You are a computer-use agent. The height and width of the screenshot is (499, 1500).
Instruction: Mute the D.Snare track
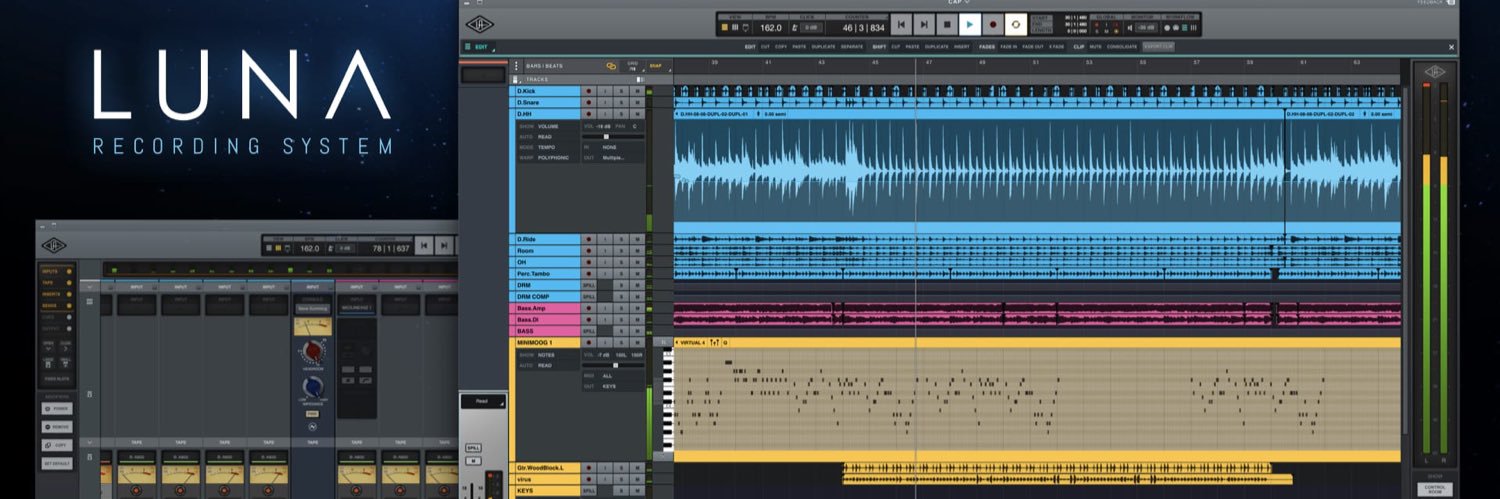point(636,102)
